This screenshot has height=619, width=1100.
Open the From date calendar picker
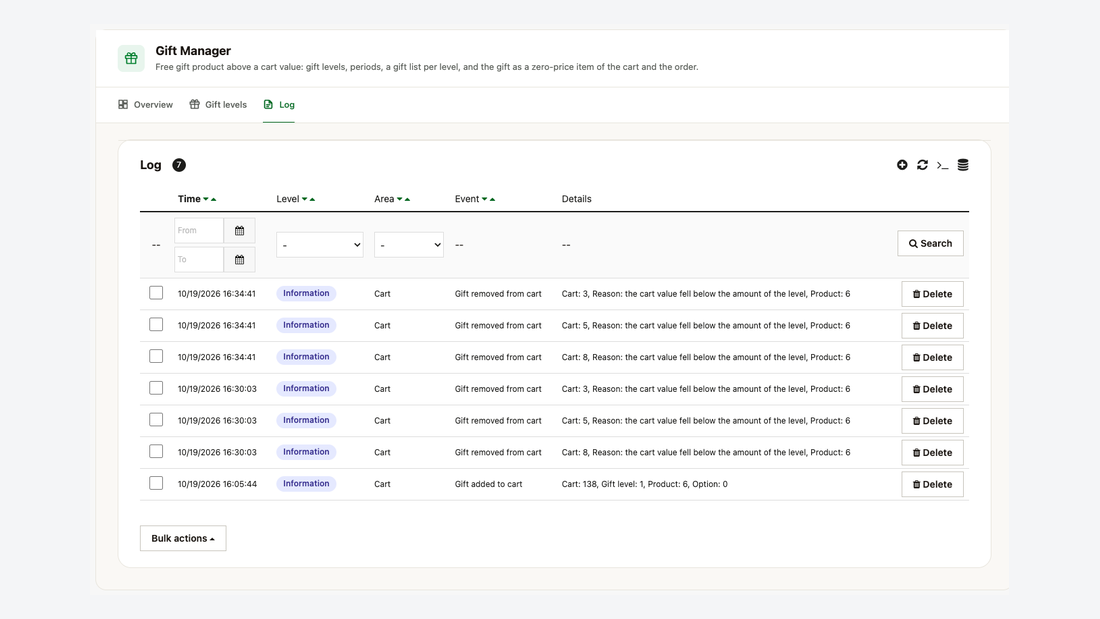click(x=239, y=230)
